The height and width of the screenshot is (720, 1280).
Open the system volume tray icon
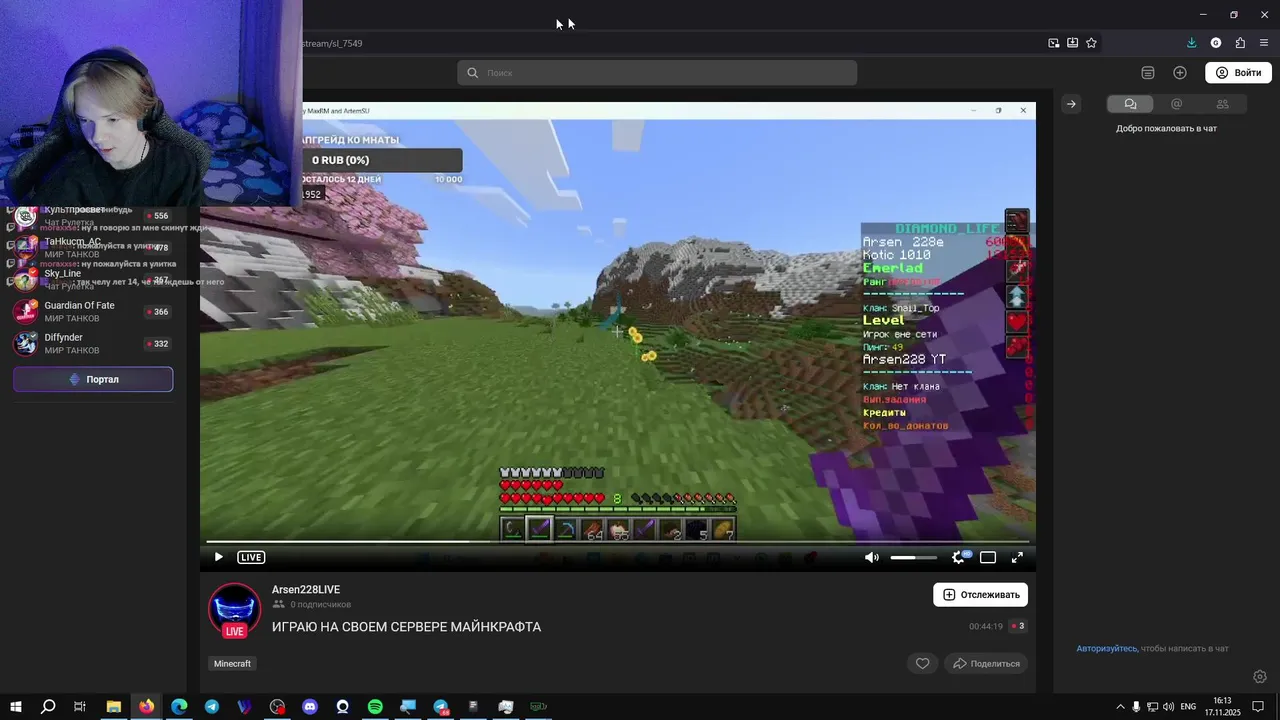1169,707
